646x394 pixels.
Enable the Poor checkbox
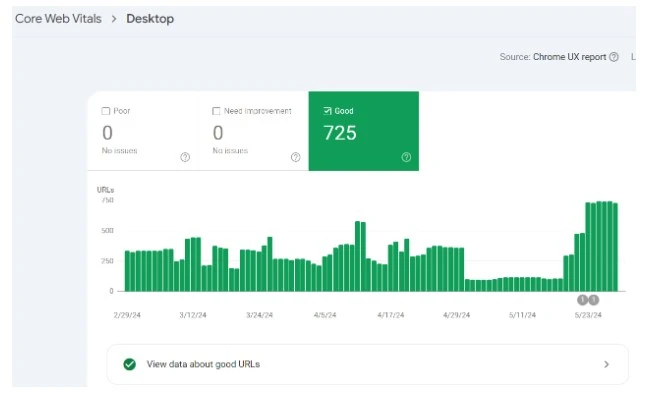click(x=106, y=111)
